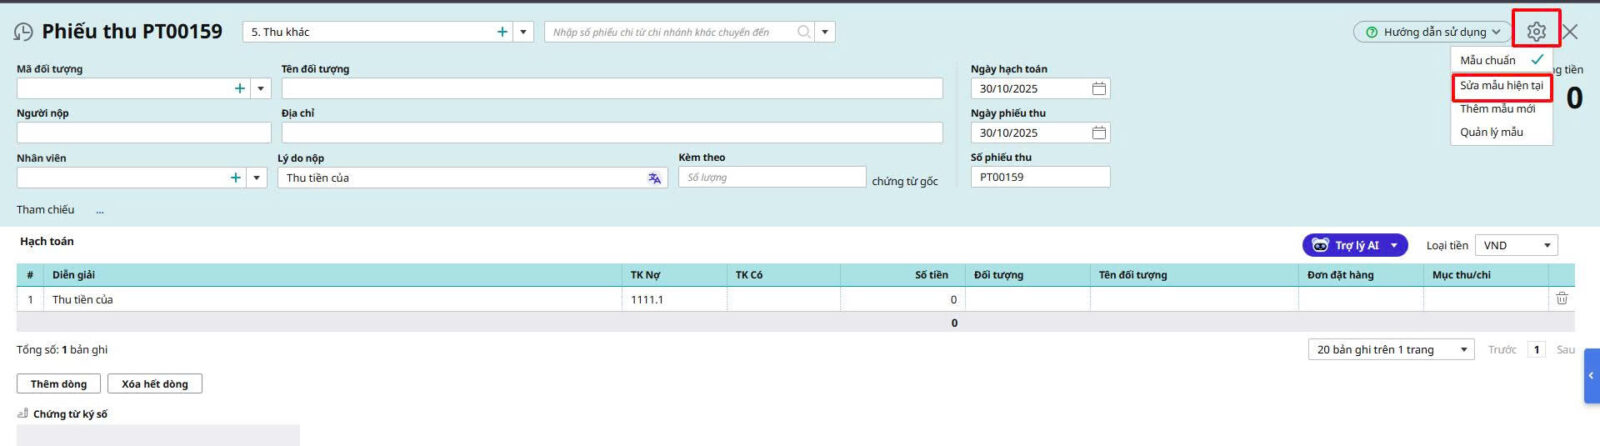Add new employee with Nhân viên plus icon
This screenshot has height=446, width=1600.
(x=235, y=178)
